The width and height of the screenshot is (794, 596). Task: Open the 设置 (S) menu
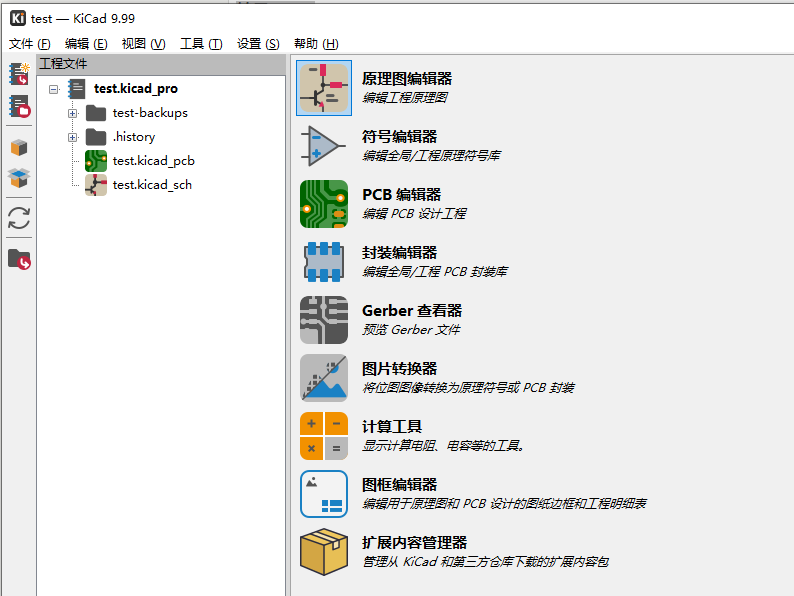click(x=258, y=44)
